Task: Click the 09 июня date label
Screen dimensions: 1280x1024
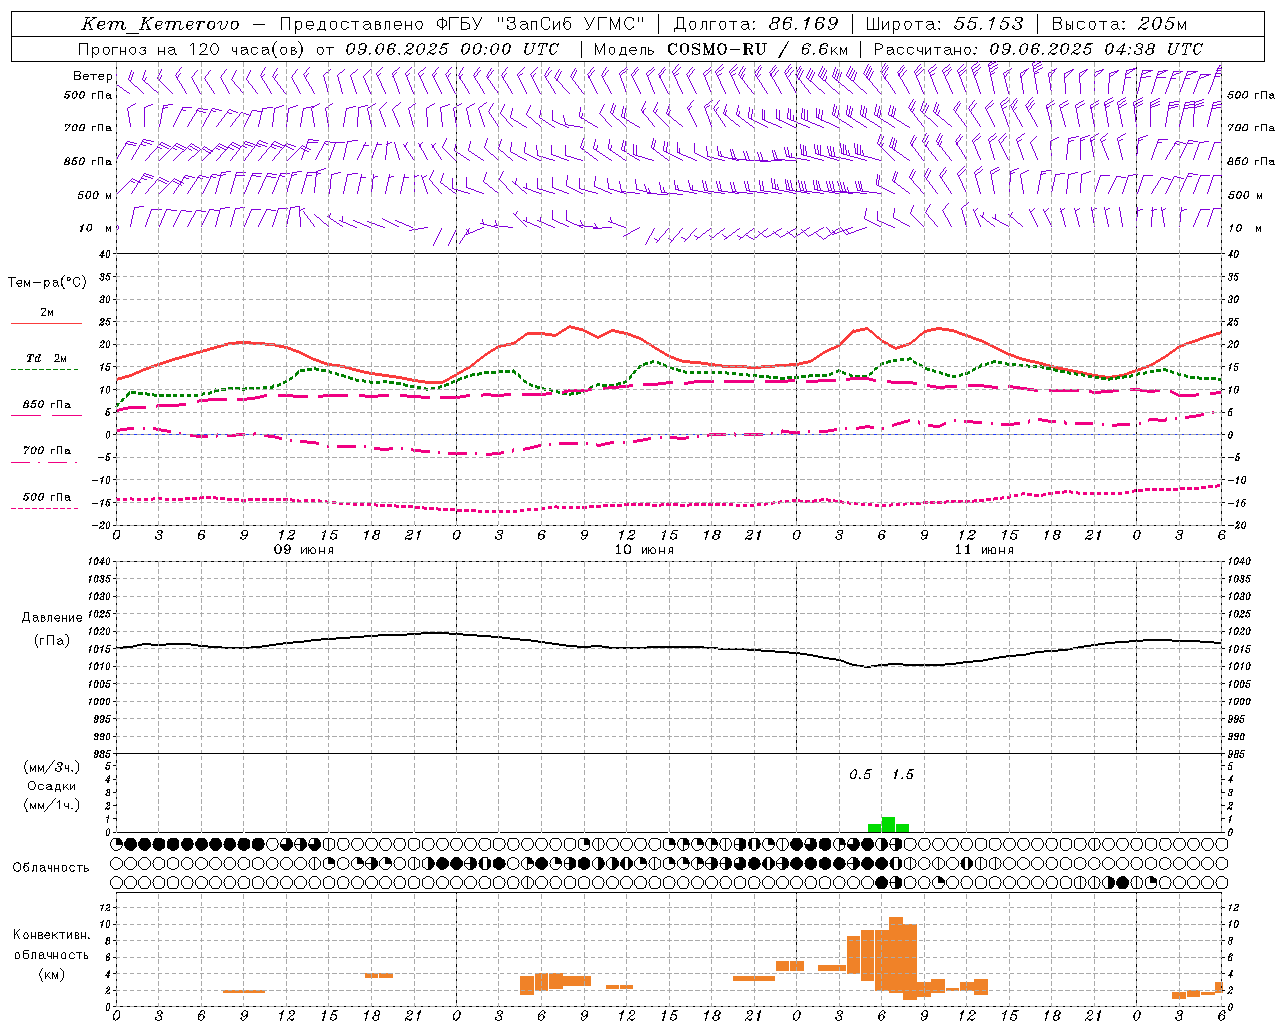Action: click(x=304, y=550)
